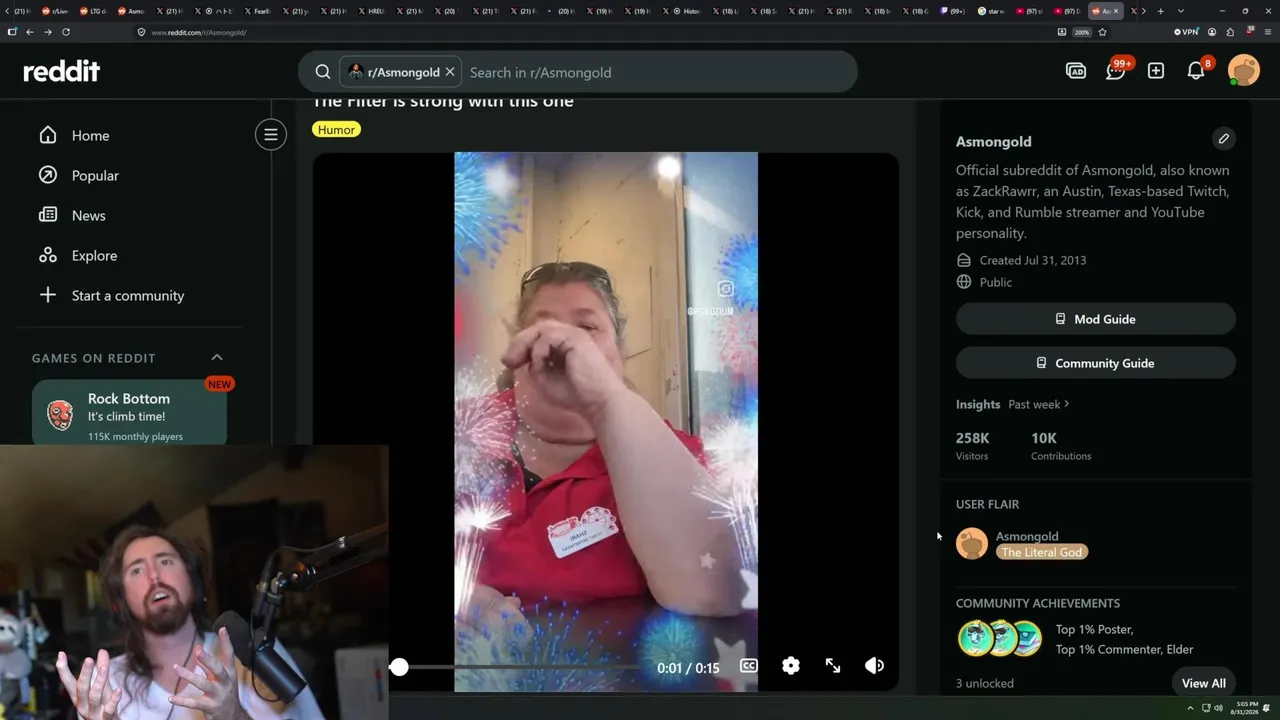The width and height of the screenshot is (1280, 720).
Task: Switch to the FearB tab
Action: tap(258, 11)
